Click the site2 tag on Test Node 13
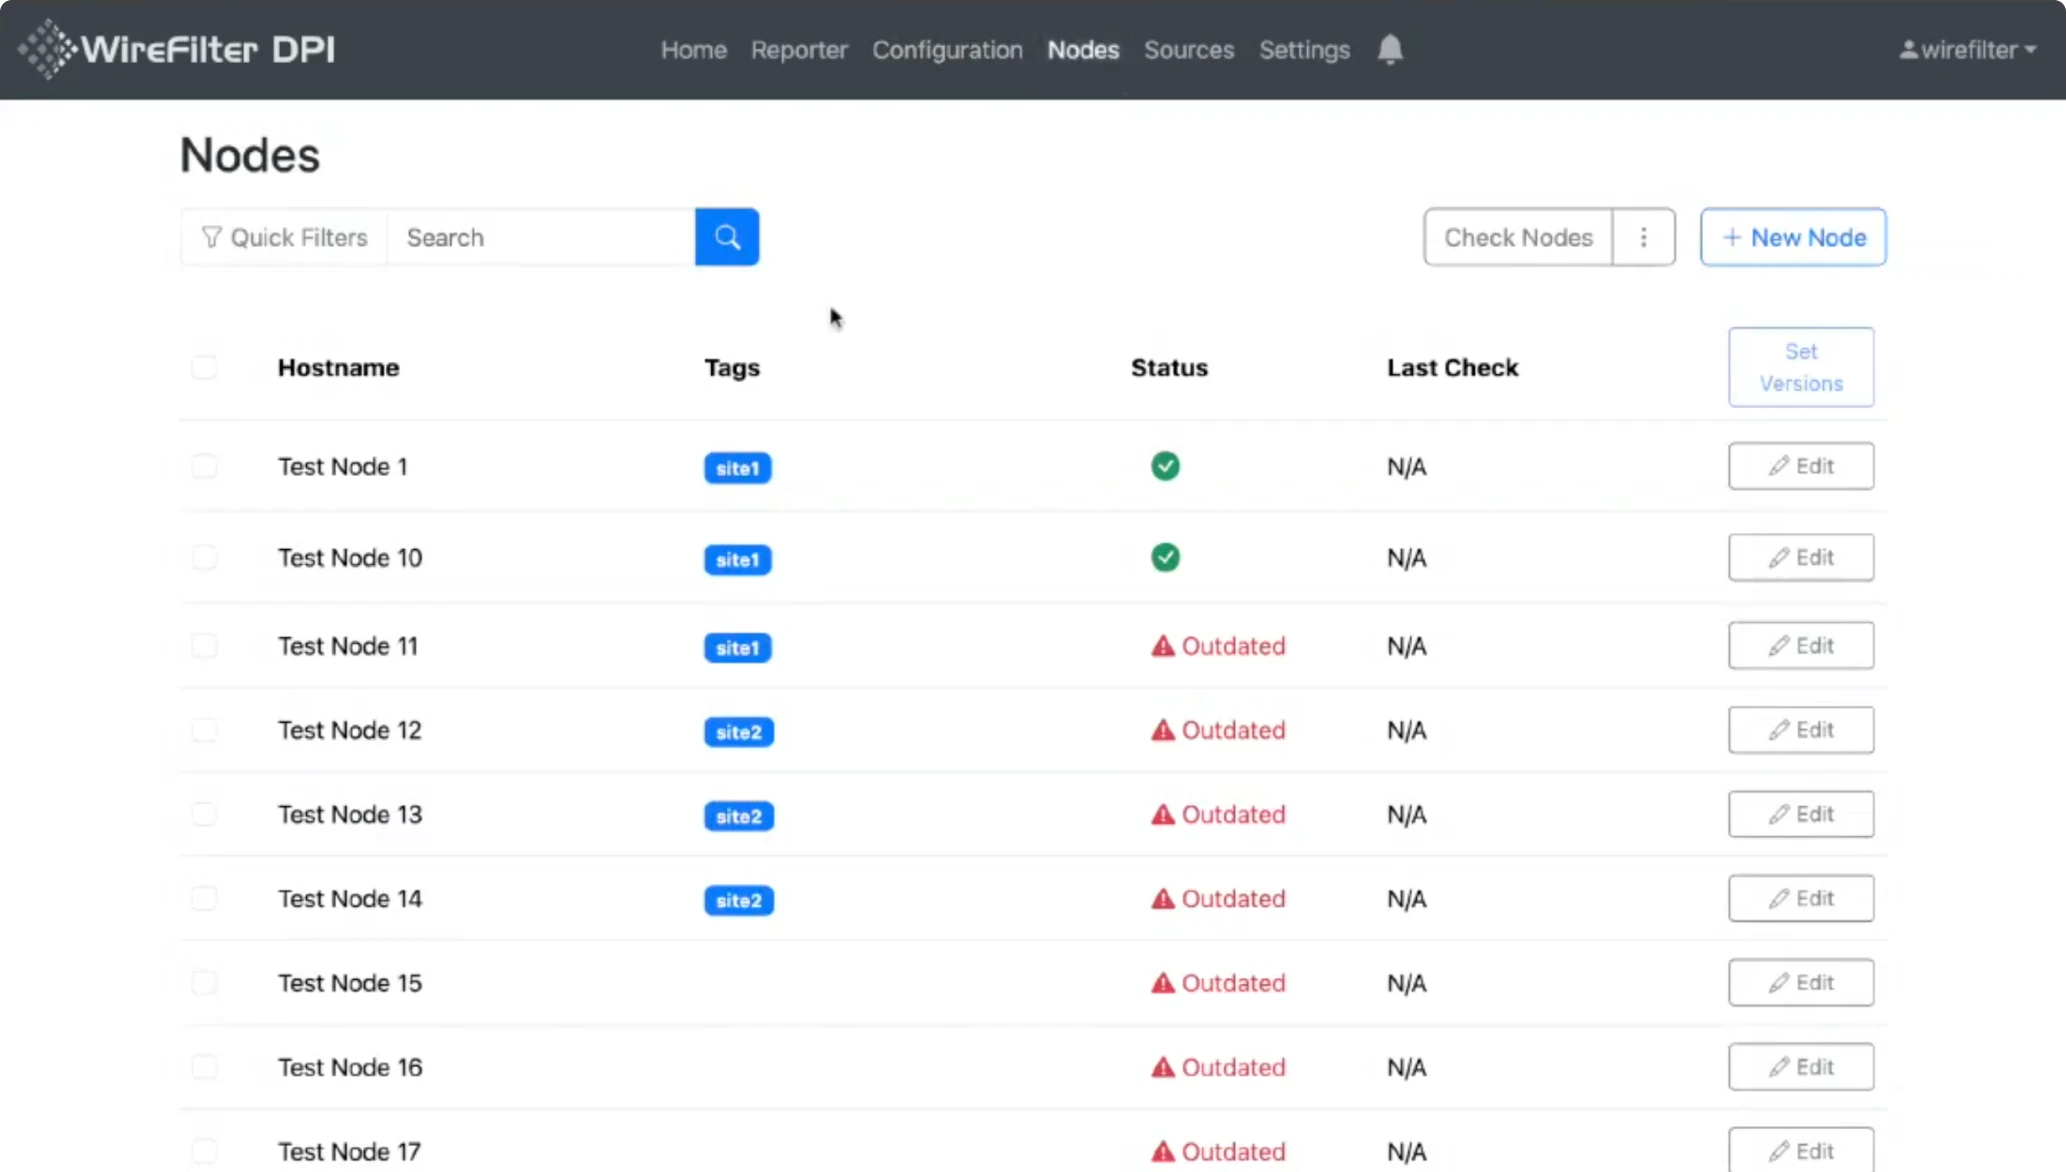This screenshot has width=2066, height=1172. coord(738,816)
